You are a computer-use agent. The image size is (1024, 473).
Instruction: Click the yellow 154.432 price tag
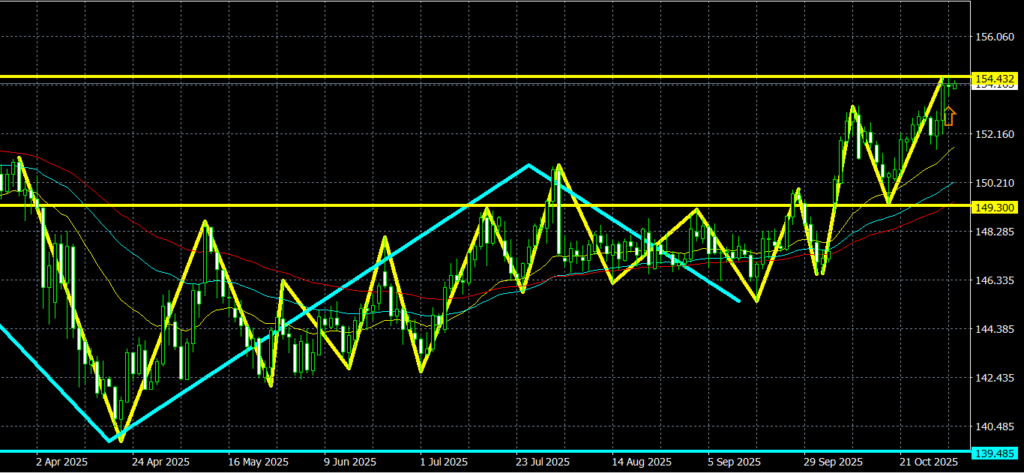(992, 78)
